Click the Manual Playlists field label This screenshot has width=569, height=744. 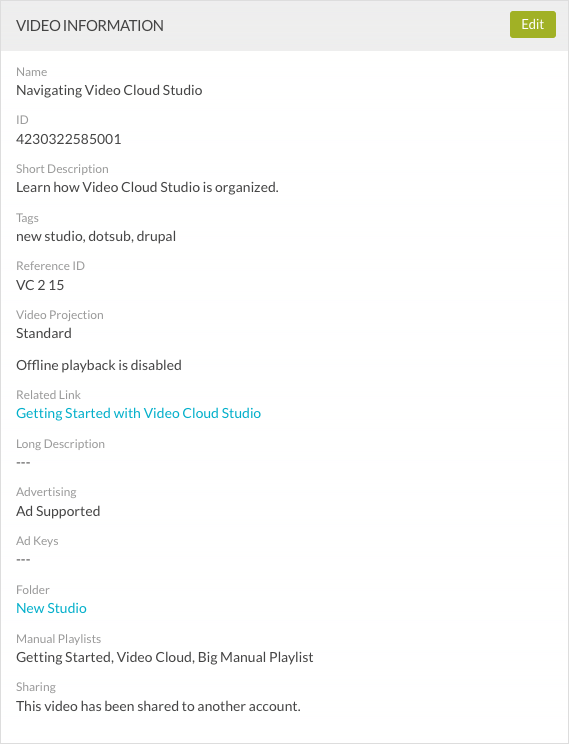(x=58, y=639)
